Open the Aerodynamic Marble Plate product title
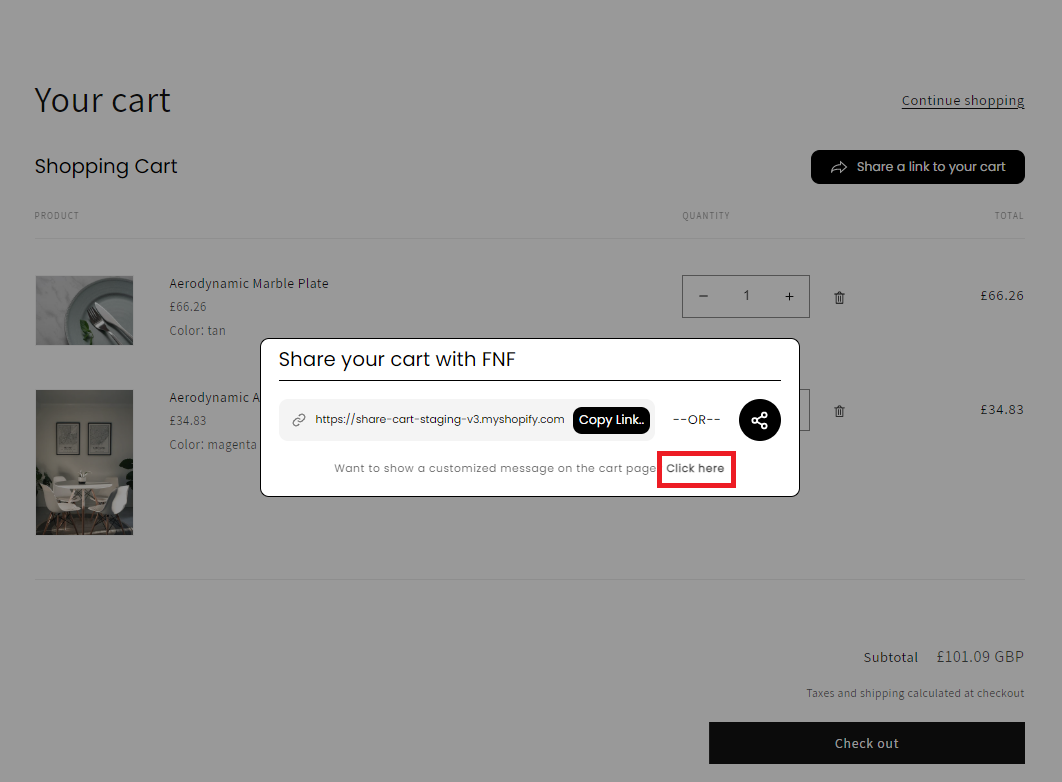The image size is (1062, 782). [x=248, y=283]
